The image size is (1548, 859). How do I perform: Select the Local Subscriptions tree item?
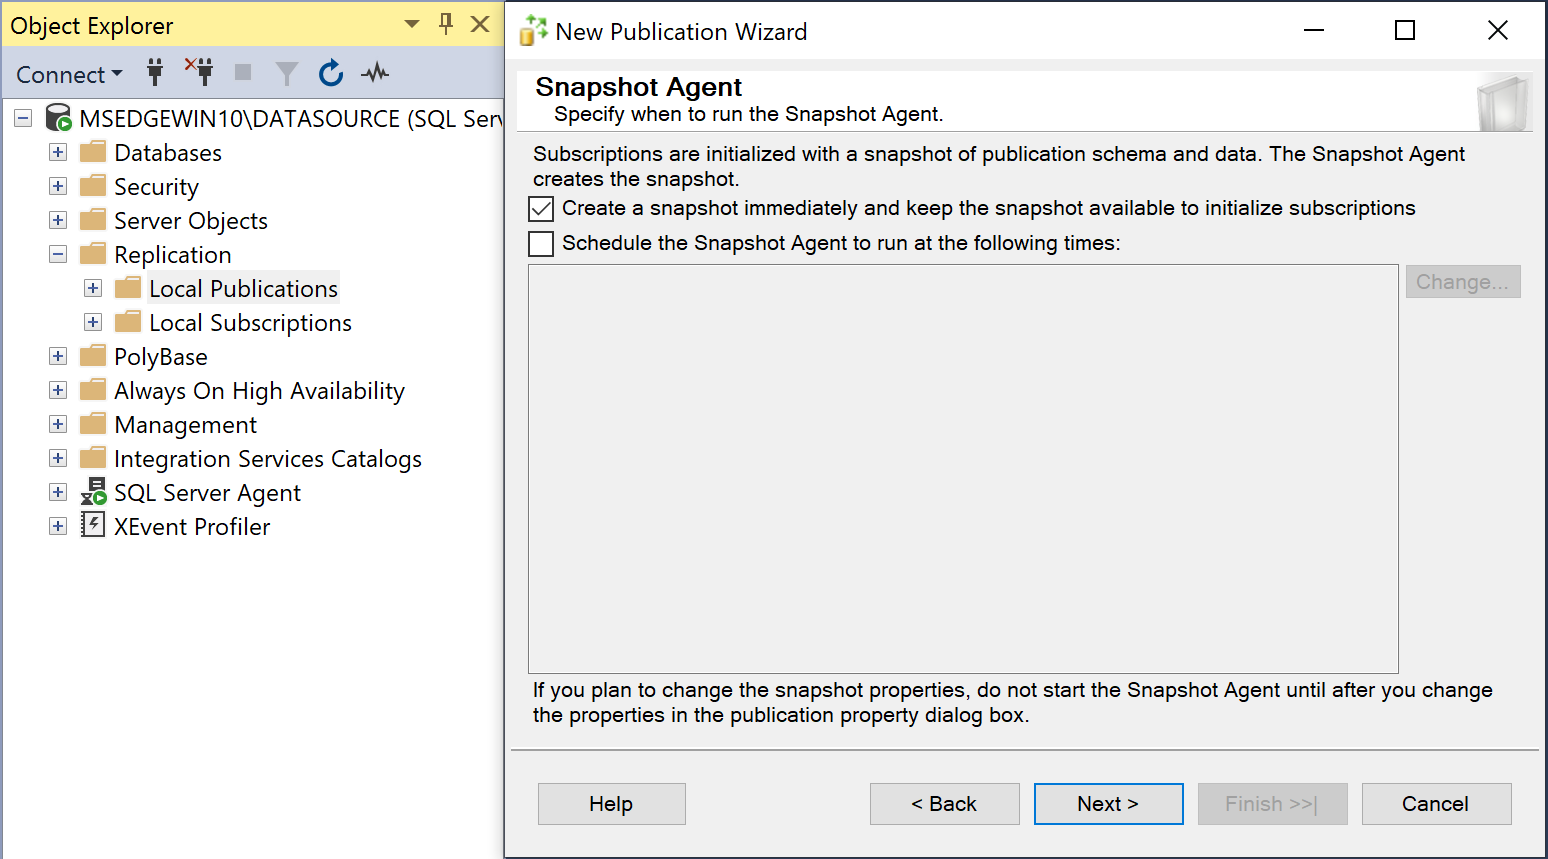250,322
